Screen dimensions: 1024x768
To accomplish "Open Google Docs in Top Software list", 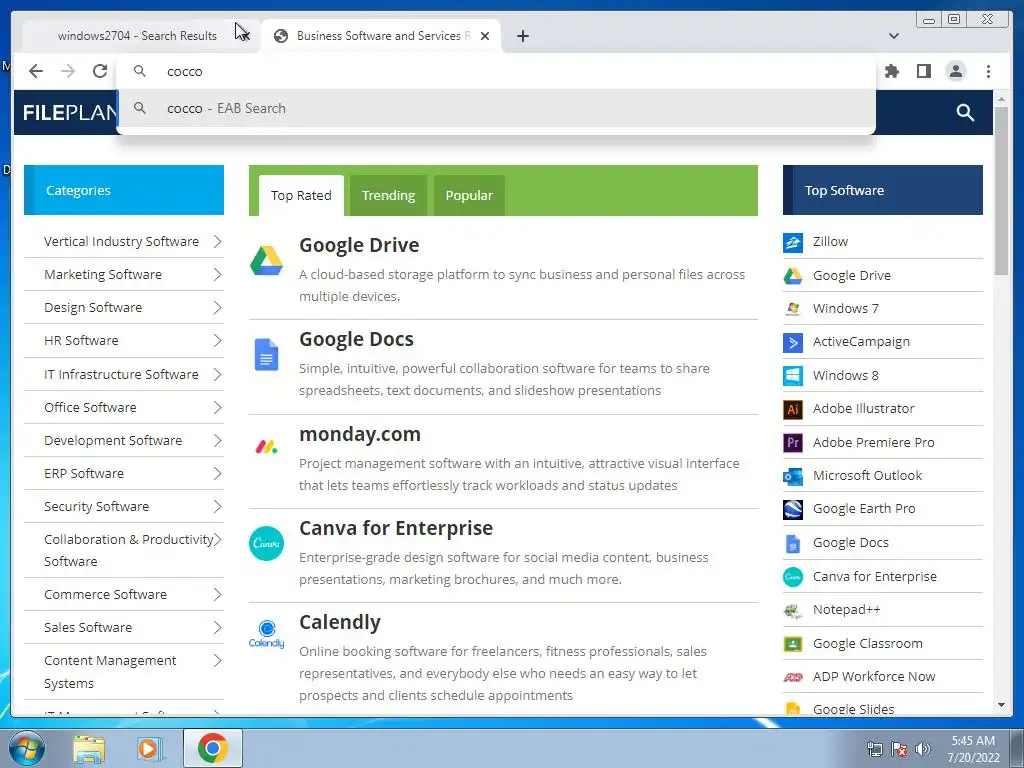I will coord(850,543).
